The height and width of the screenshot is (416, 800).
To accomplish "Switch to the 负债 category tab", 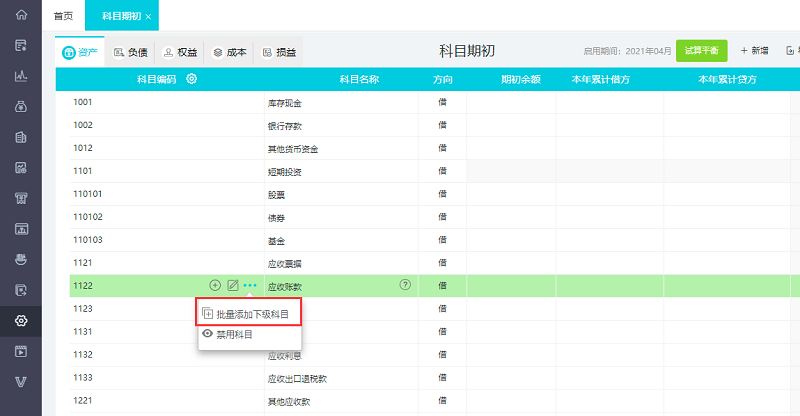I will click(x=131, y=52).
